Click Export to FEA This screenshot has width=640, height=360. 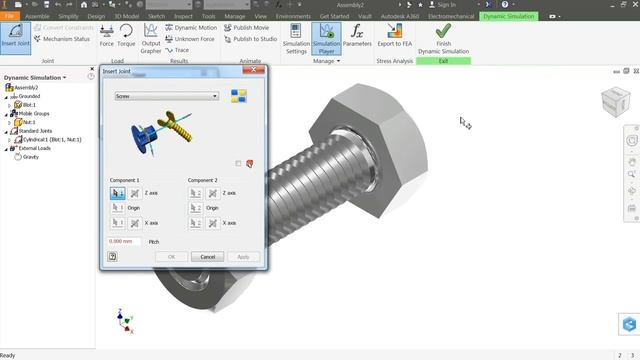395,36
